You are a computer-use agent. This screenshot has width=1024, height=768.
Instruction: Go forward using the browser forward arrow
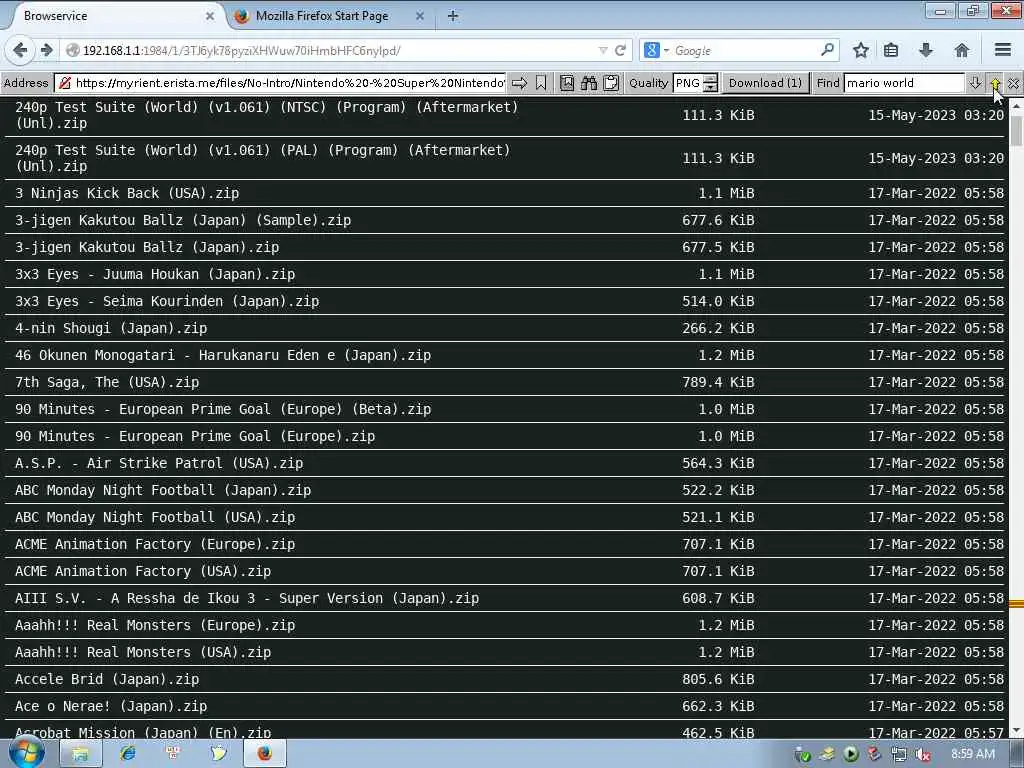pos(46,50)
